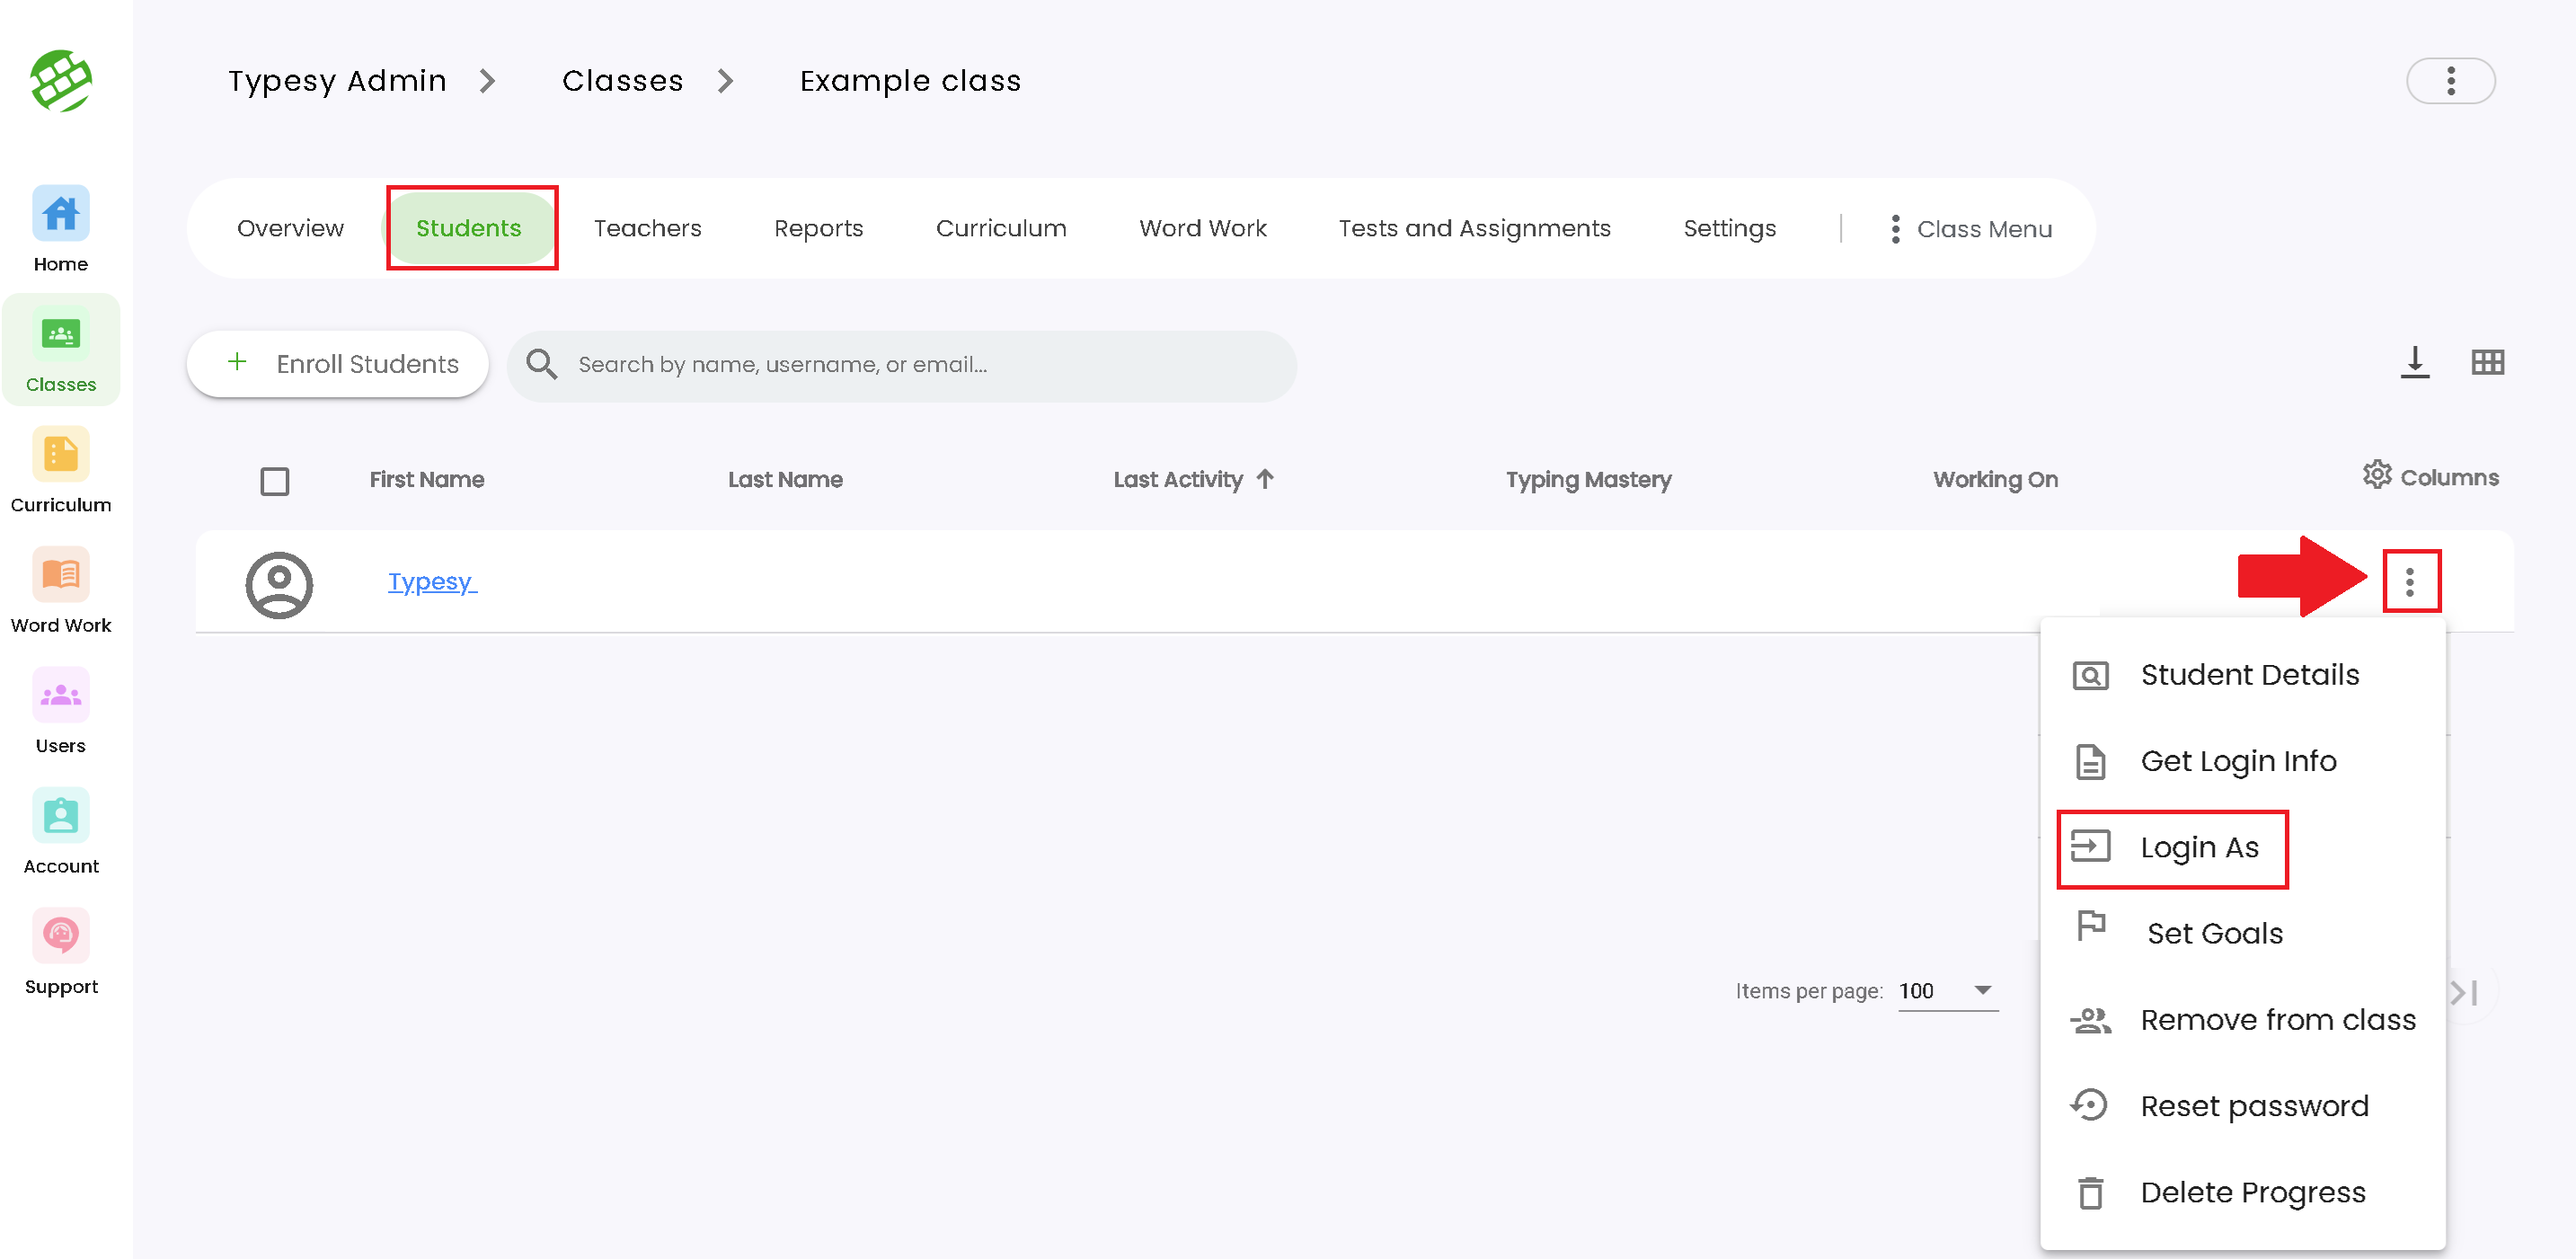Image resolution: width=2576 pixels, height=1259 pixels.
Task: Open Home from the sidebar
Action: (x=61, y=229)
